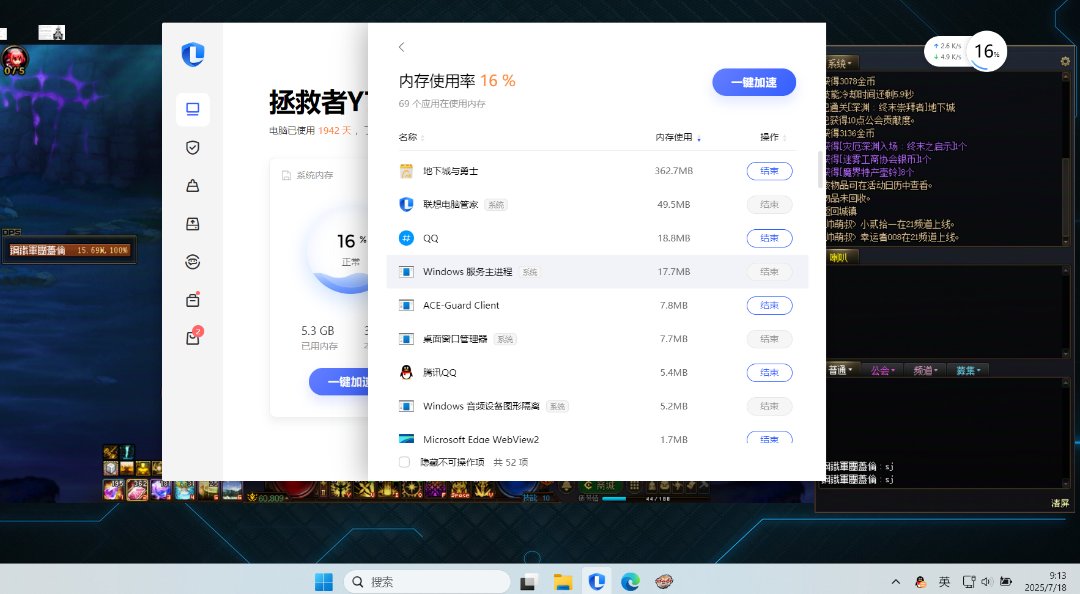
Task: Open the 系统 dropdown in game chat
Action: [x=840, y=63]
